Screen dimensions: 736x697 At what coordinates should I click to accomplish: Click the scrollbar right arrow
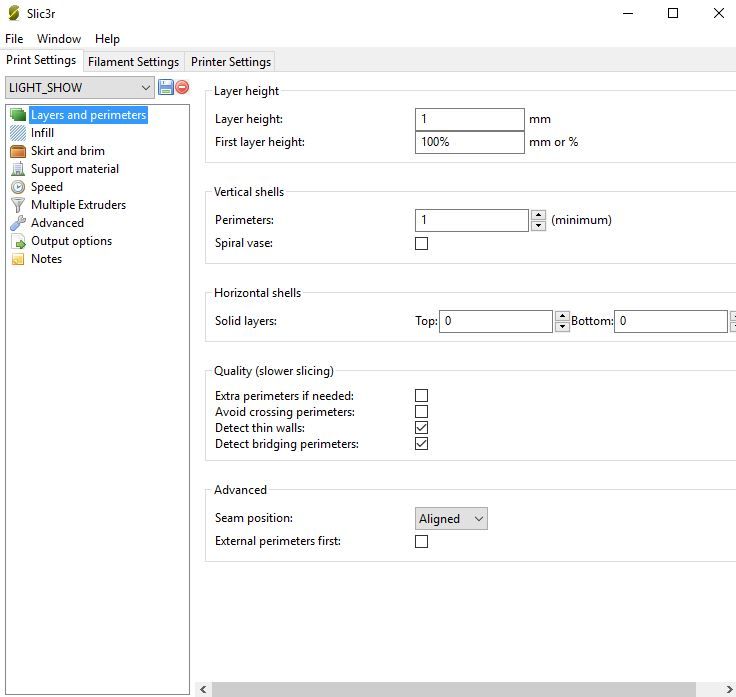point(729,689)
